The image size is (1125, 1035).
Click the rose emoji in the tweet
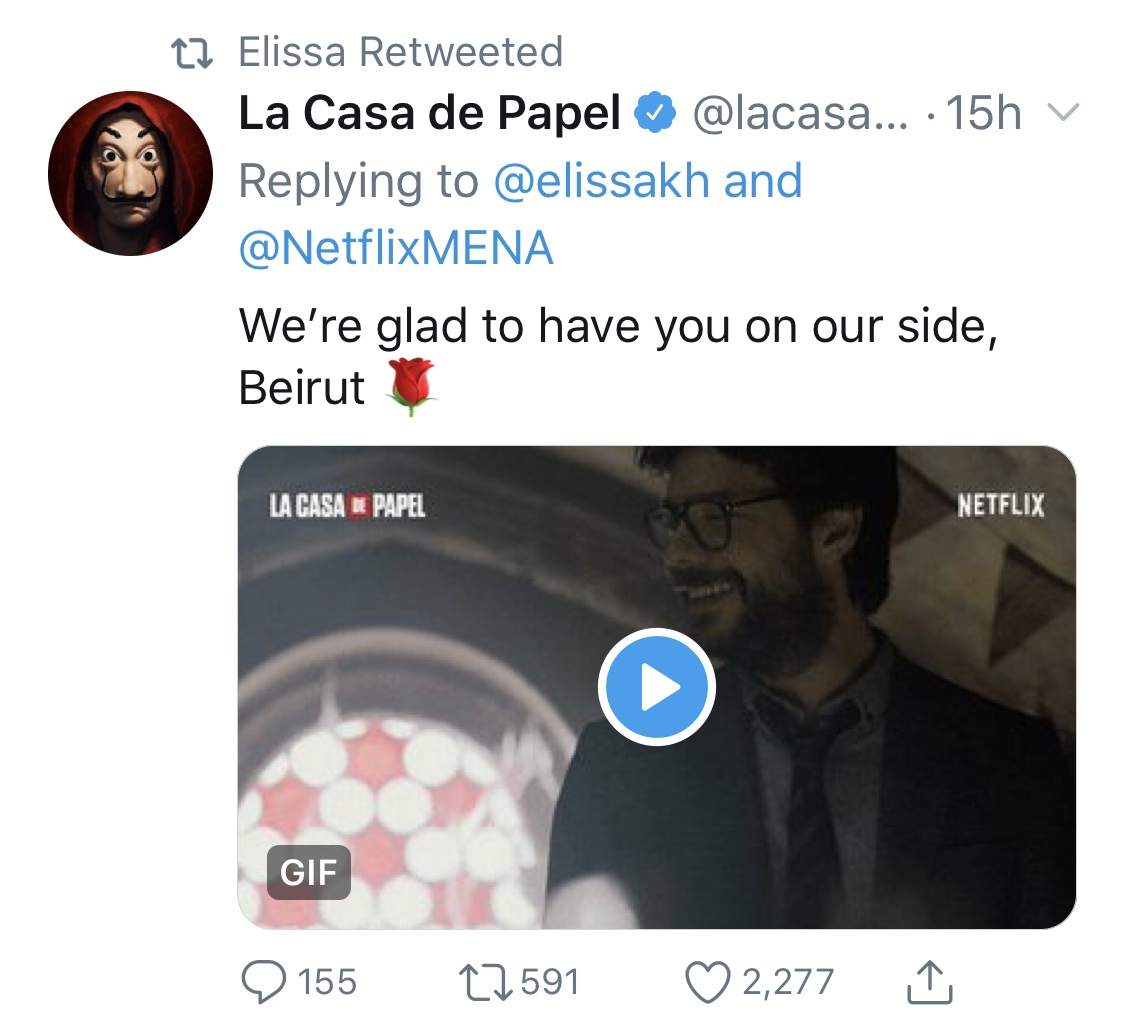tap(410, 386)
